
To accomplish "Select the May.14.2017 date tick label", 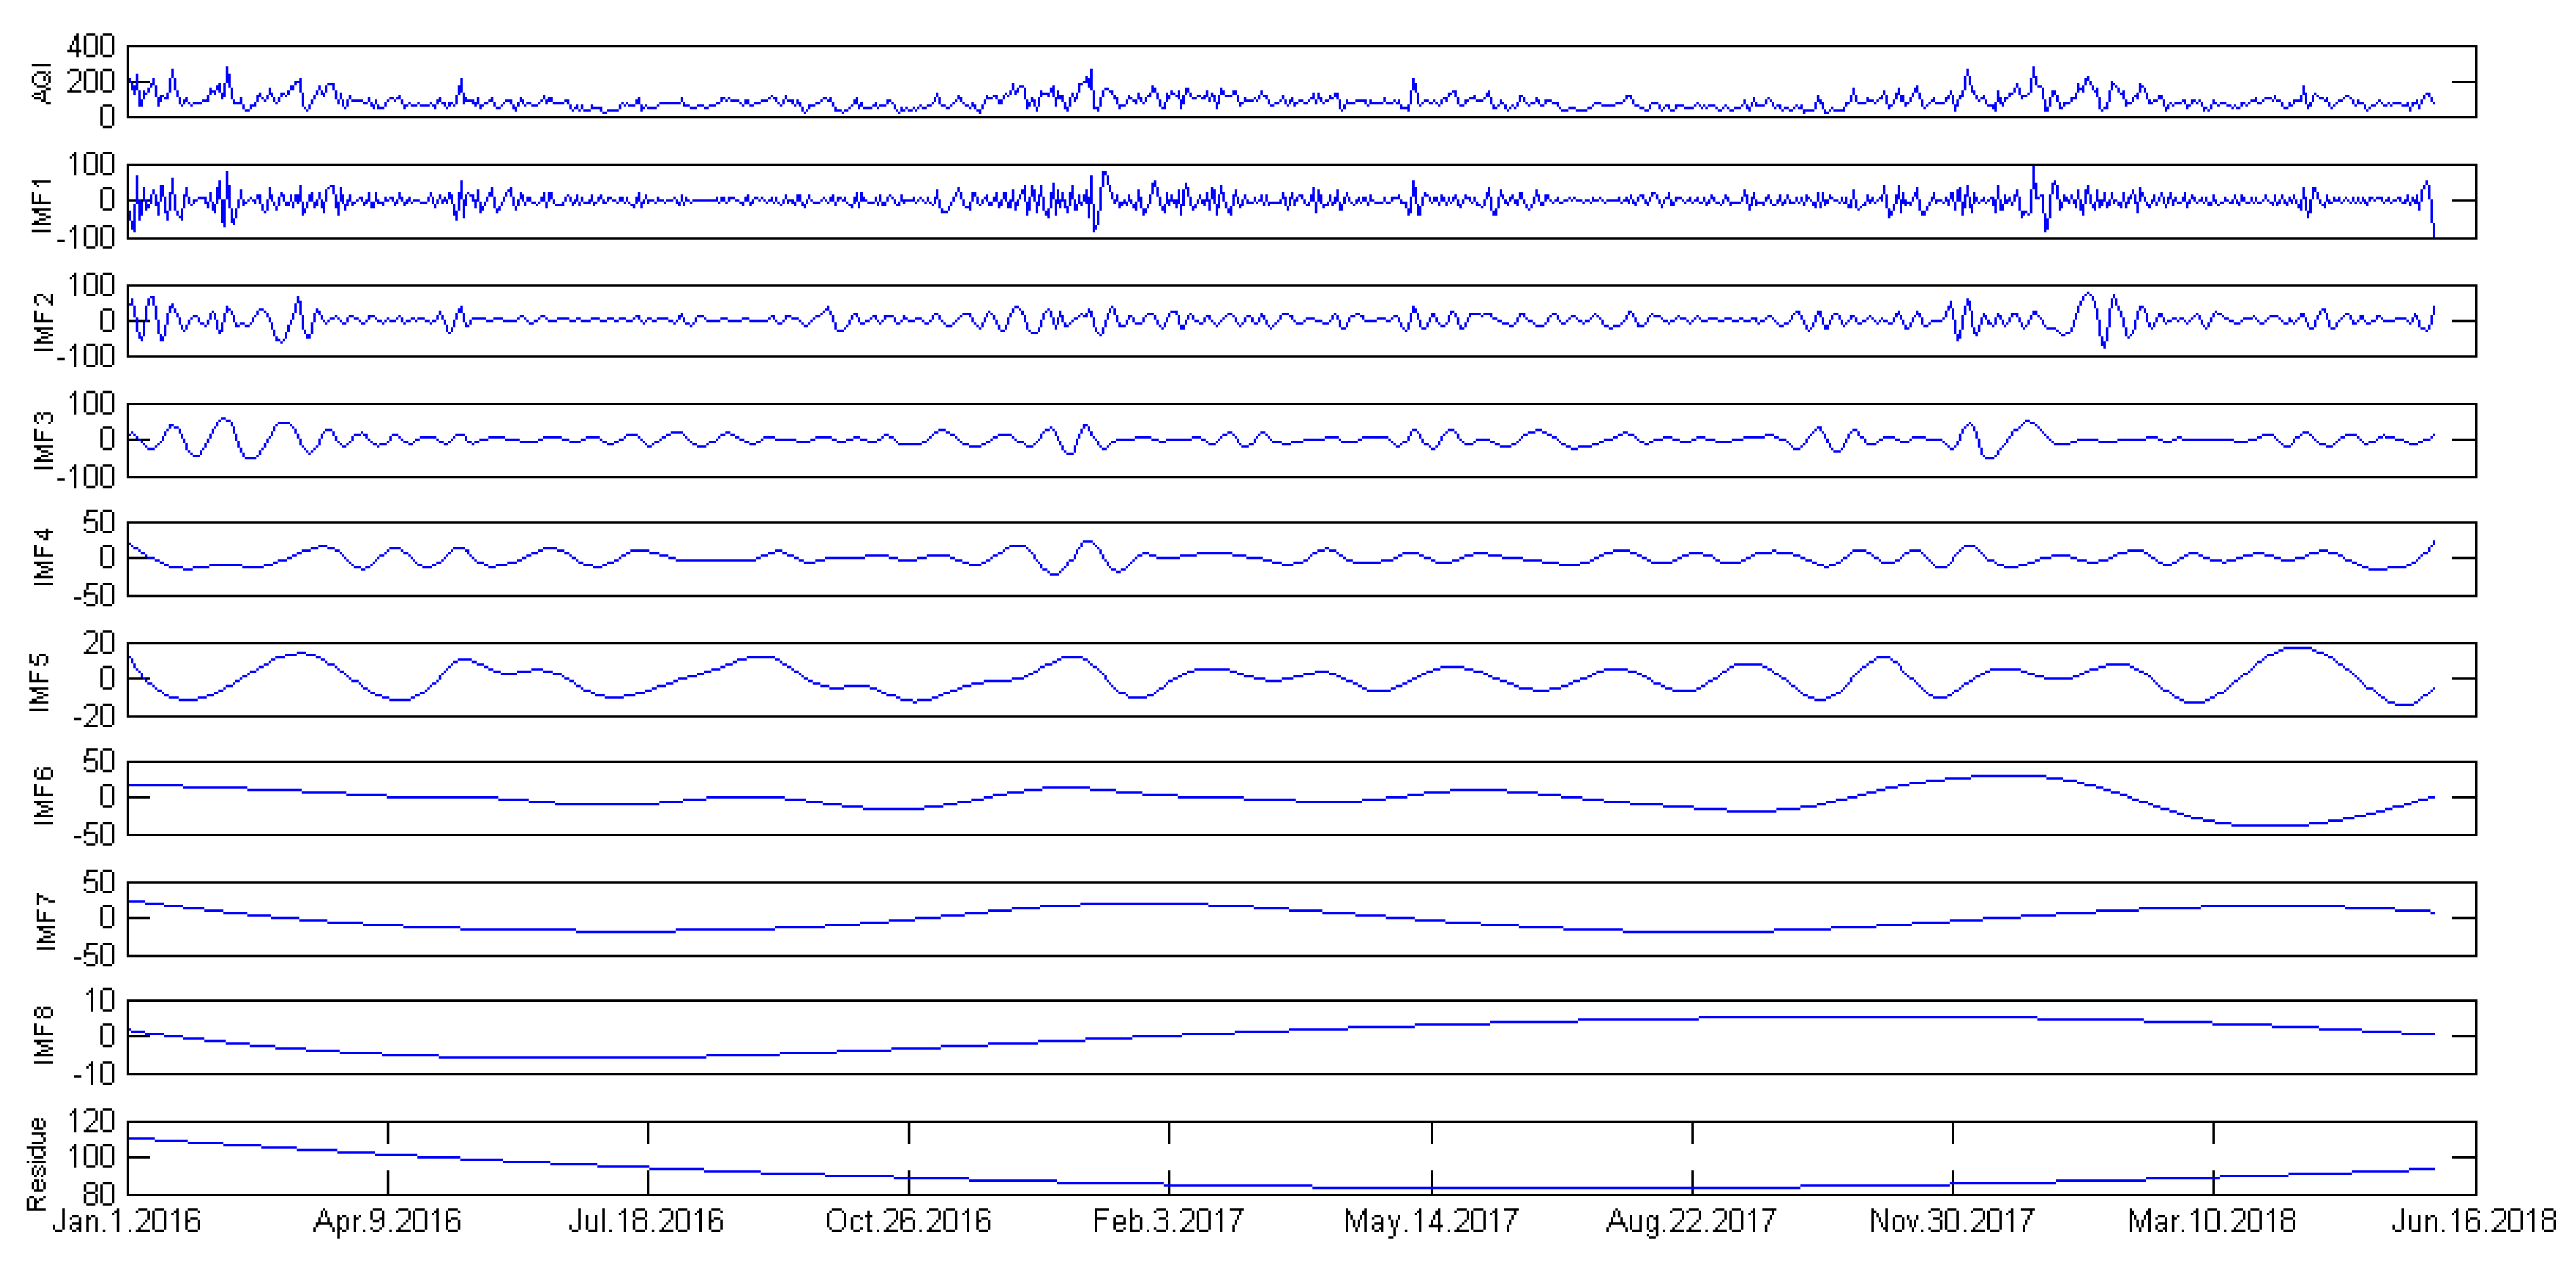I will click(1431, 1221).
